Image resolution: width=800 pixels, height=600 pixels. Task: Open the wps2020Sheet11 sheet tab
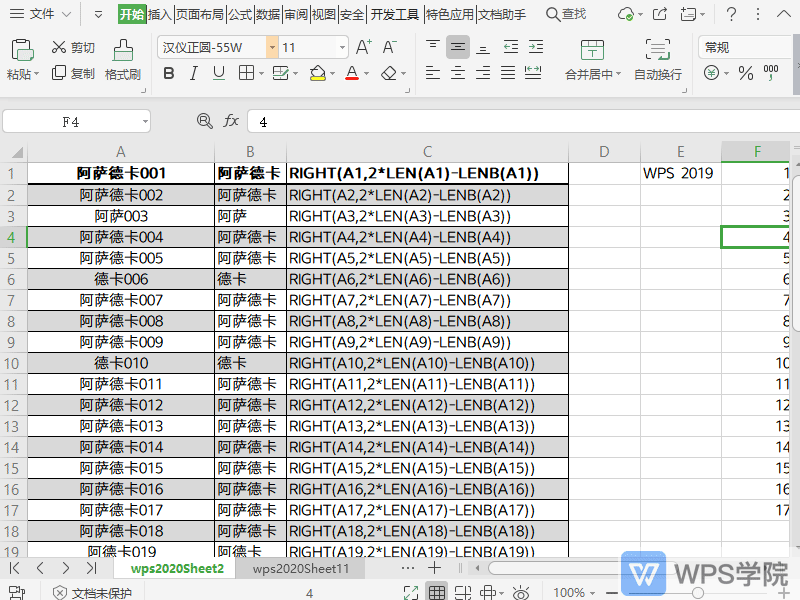click(300, 568)
